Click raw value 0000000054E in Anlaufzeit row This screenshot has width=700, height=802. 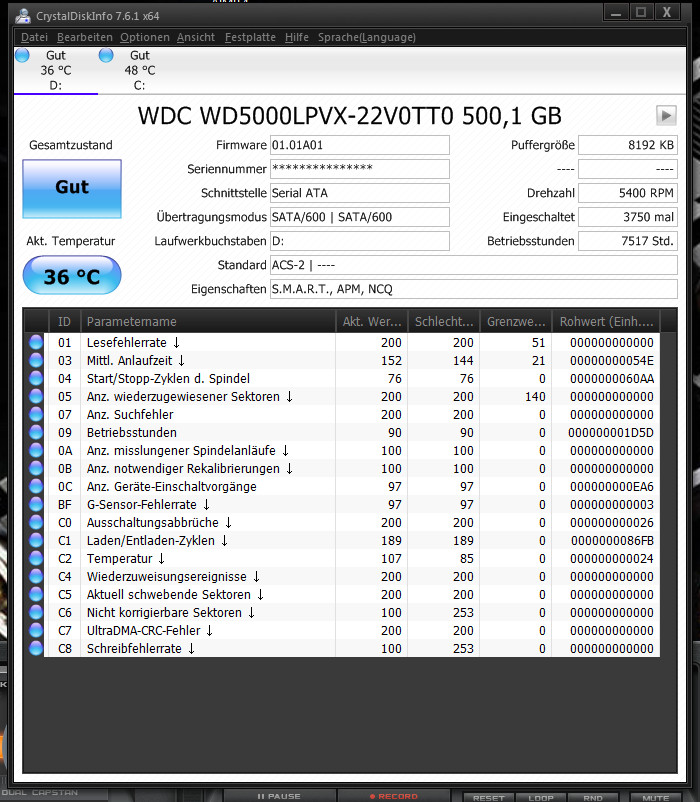tap(612, 361)
